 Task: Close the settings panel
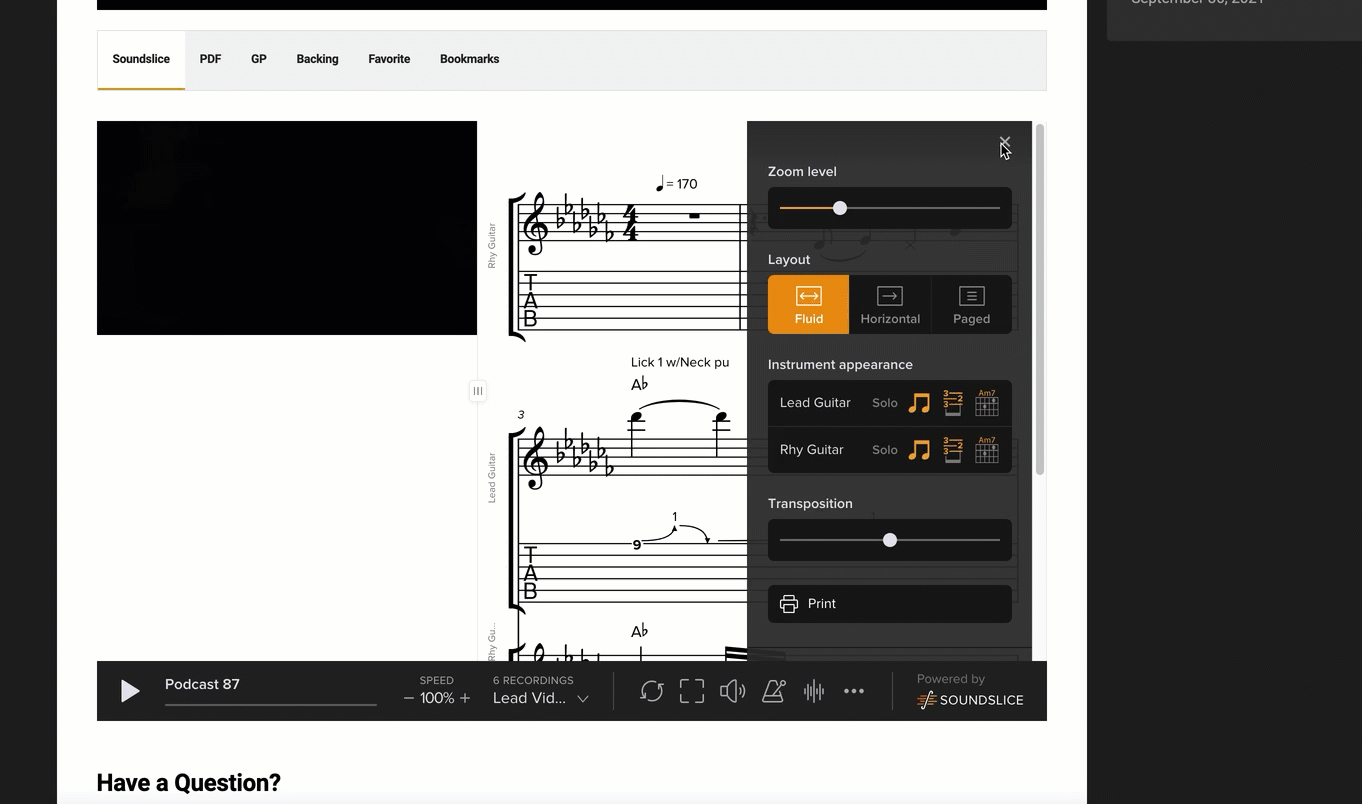(1004, 143)
